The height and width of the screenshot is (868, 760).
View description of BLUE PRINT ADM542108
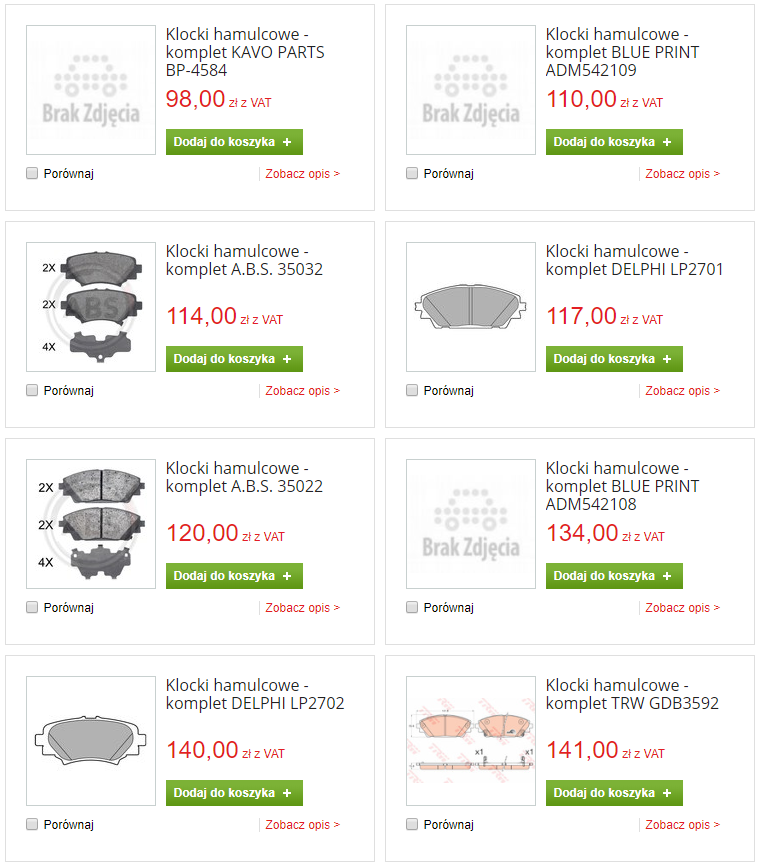pos(682,608)
